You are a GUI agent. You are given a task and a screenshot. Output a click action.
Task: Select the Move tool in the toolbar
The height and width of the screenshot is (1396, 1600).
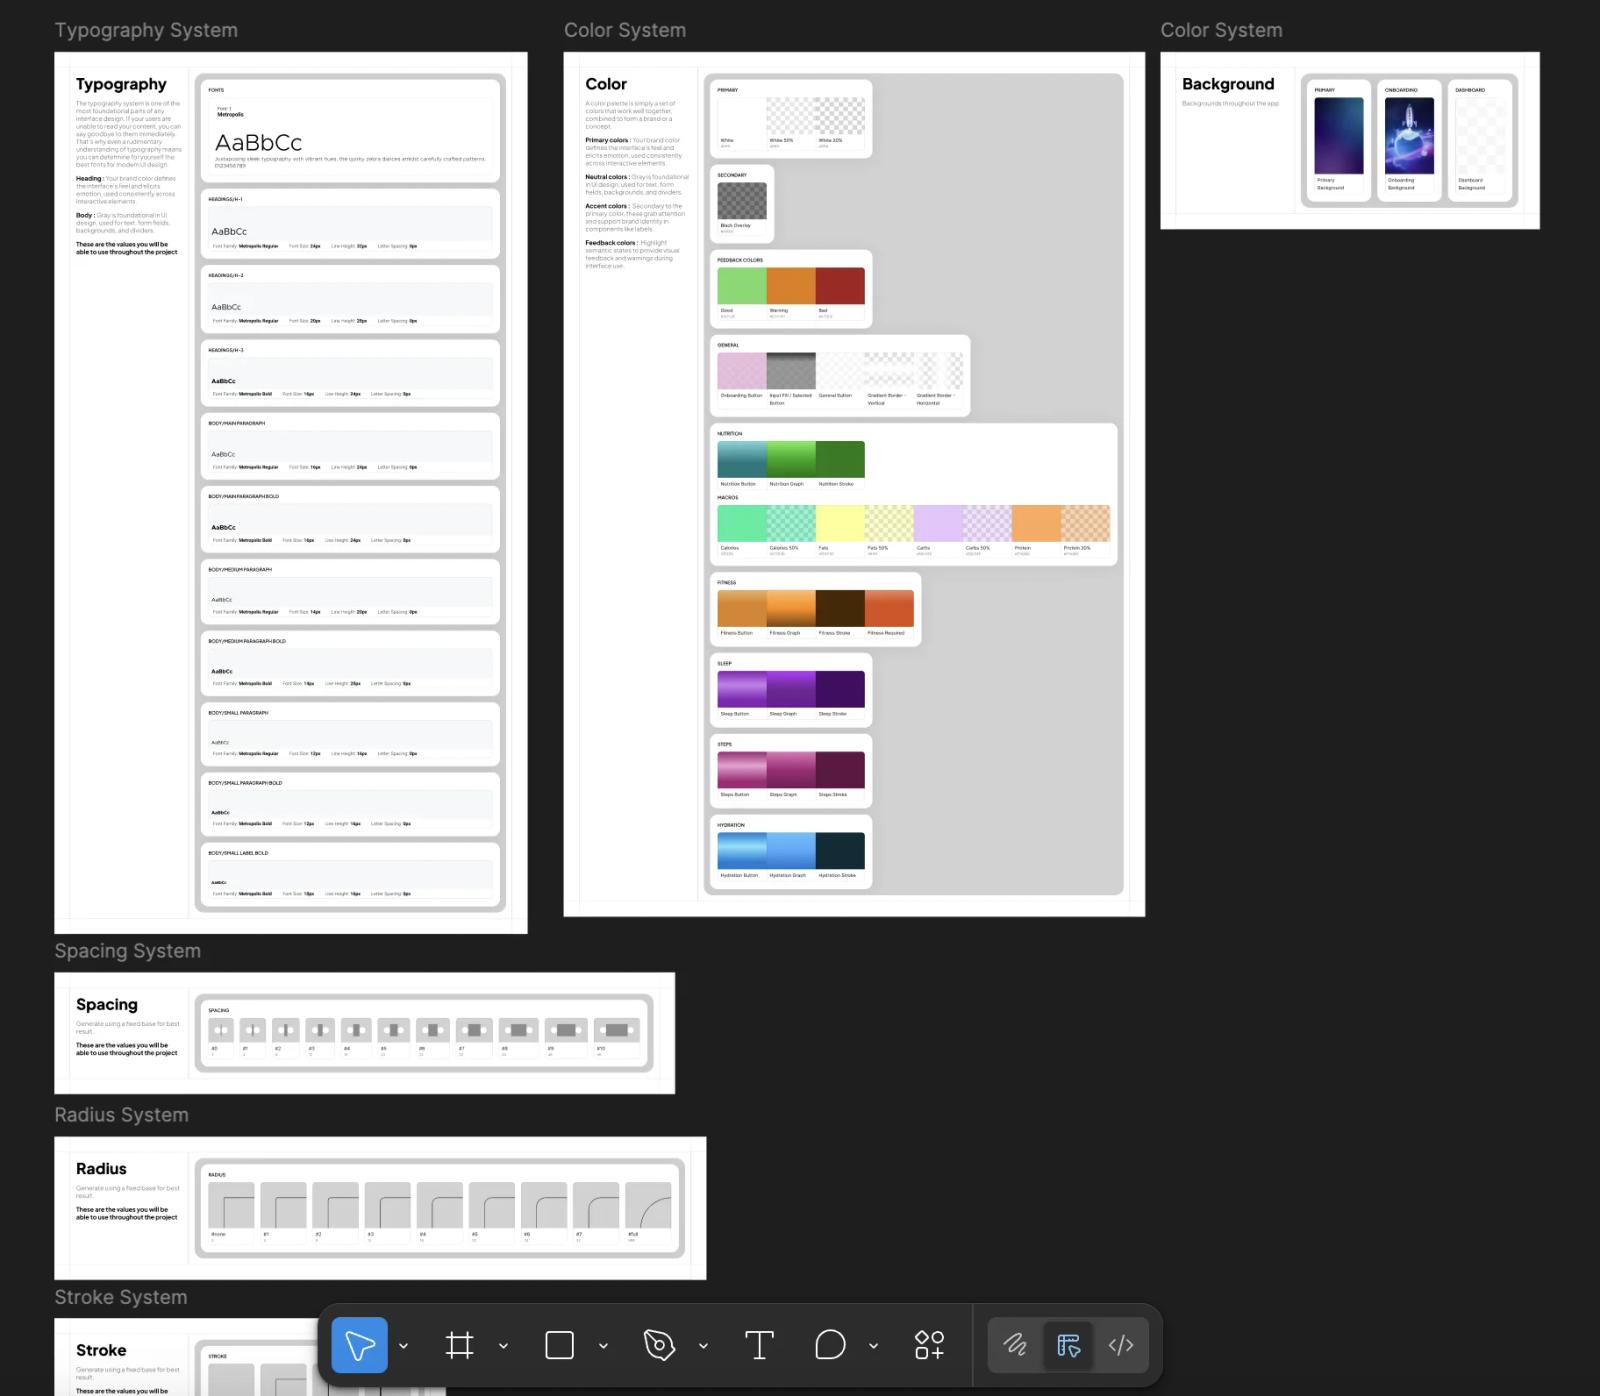(359, 1345)
